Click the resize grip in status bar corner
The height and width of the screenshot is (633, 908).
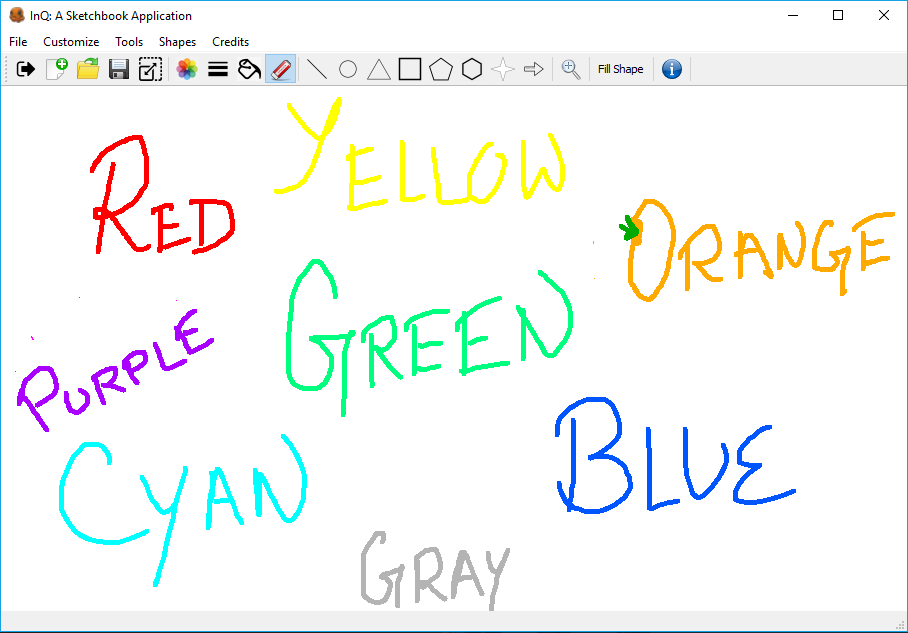(900, 625)
